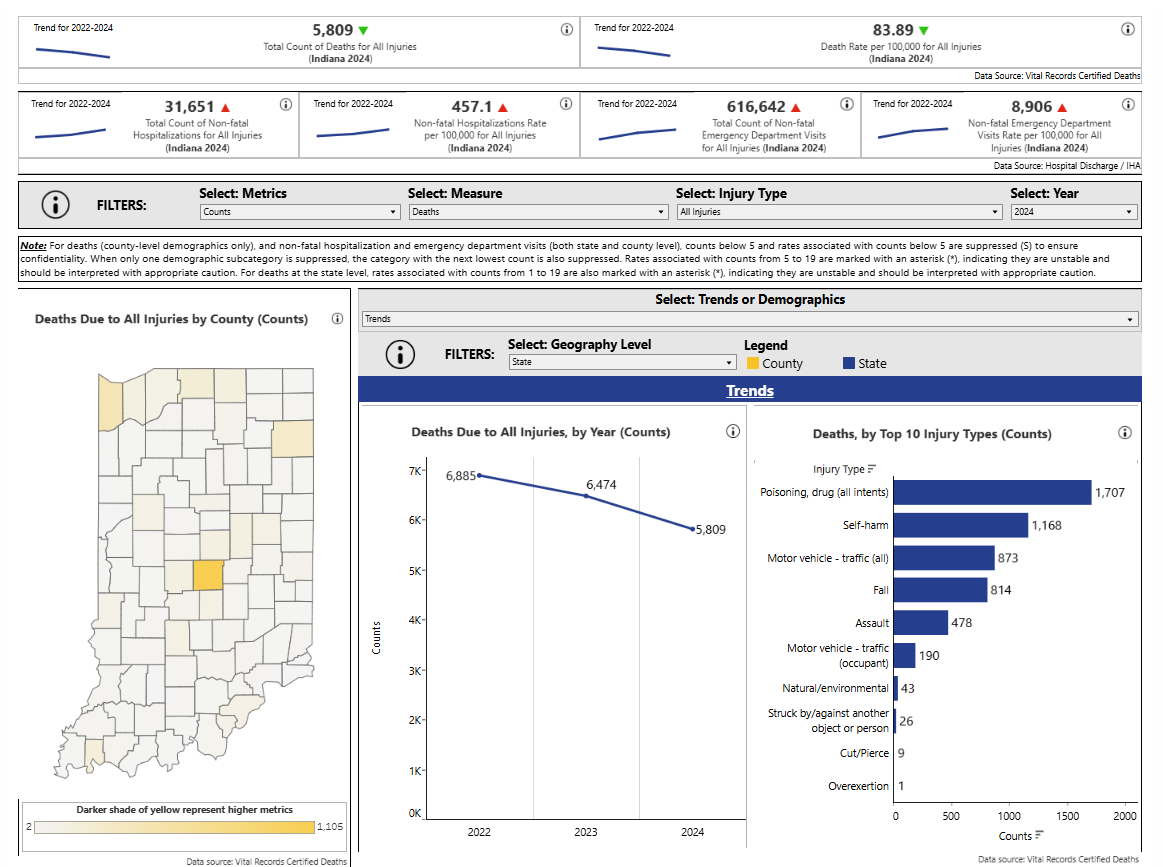1163x867 pixels.
Task: Open info icon for Death Rate per 100,000 card
Action: (1127, 30)
